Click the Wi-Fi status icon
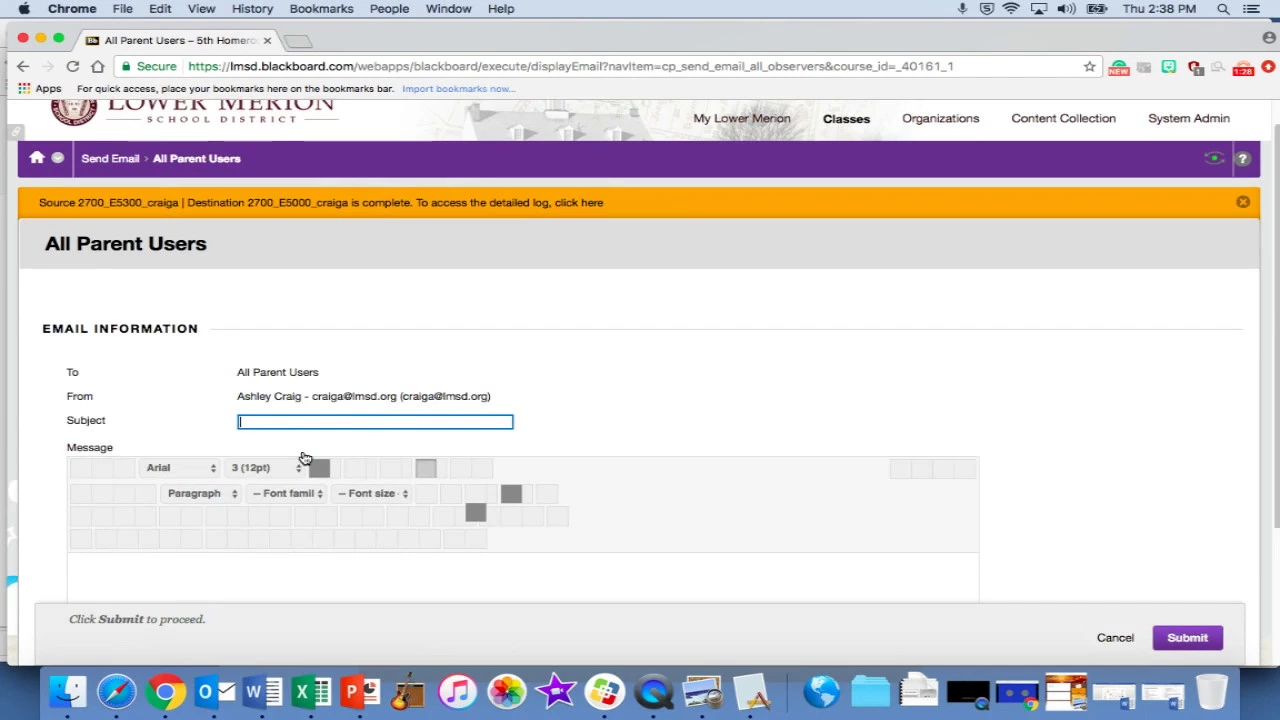 click(1011, 9)
